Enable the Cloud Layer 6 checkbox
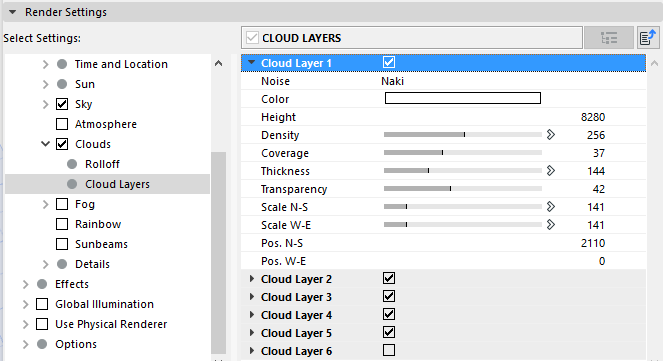 coord(389,350)
